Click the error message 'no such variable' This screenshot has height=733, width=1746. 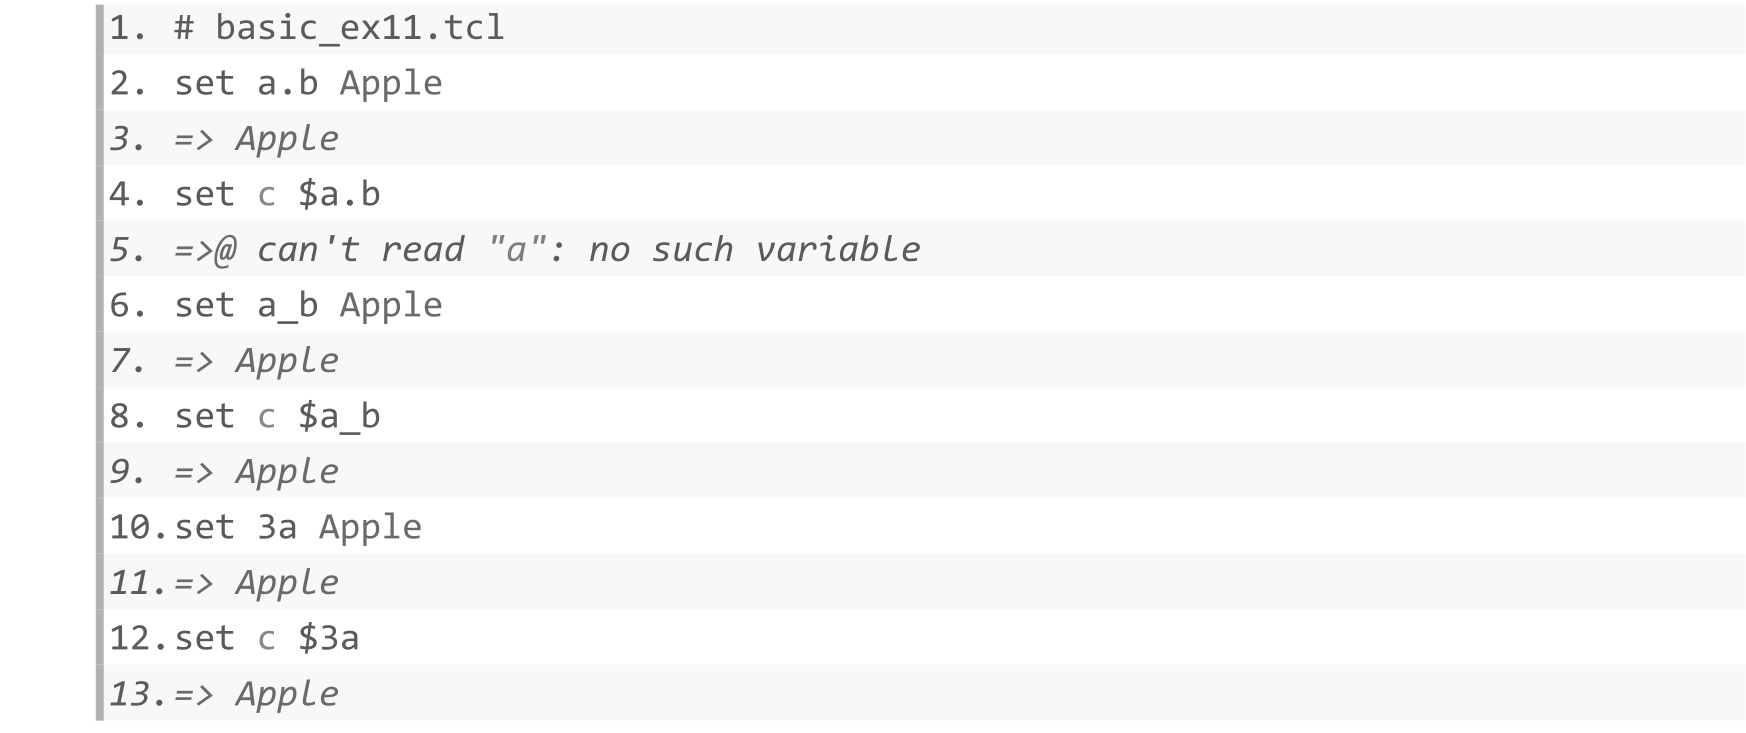coord(754,250)
